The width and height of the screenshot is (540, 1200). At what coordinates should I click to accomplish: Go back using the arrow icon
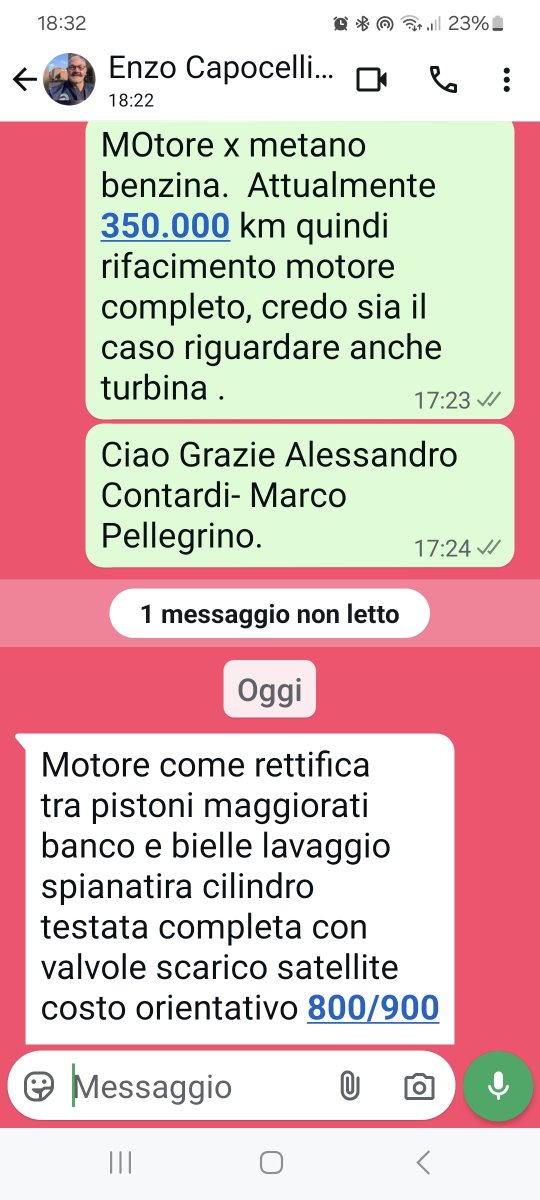[x=24, y=81]
